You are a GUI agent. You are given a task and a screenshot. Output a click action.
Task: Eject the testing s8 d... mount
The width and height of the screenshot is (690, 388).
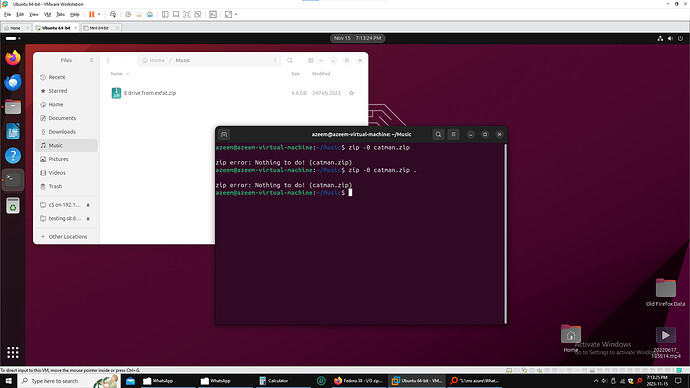(x=88, y=219)
